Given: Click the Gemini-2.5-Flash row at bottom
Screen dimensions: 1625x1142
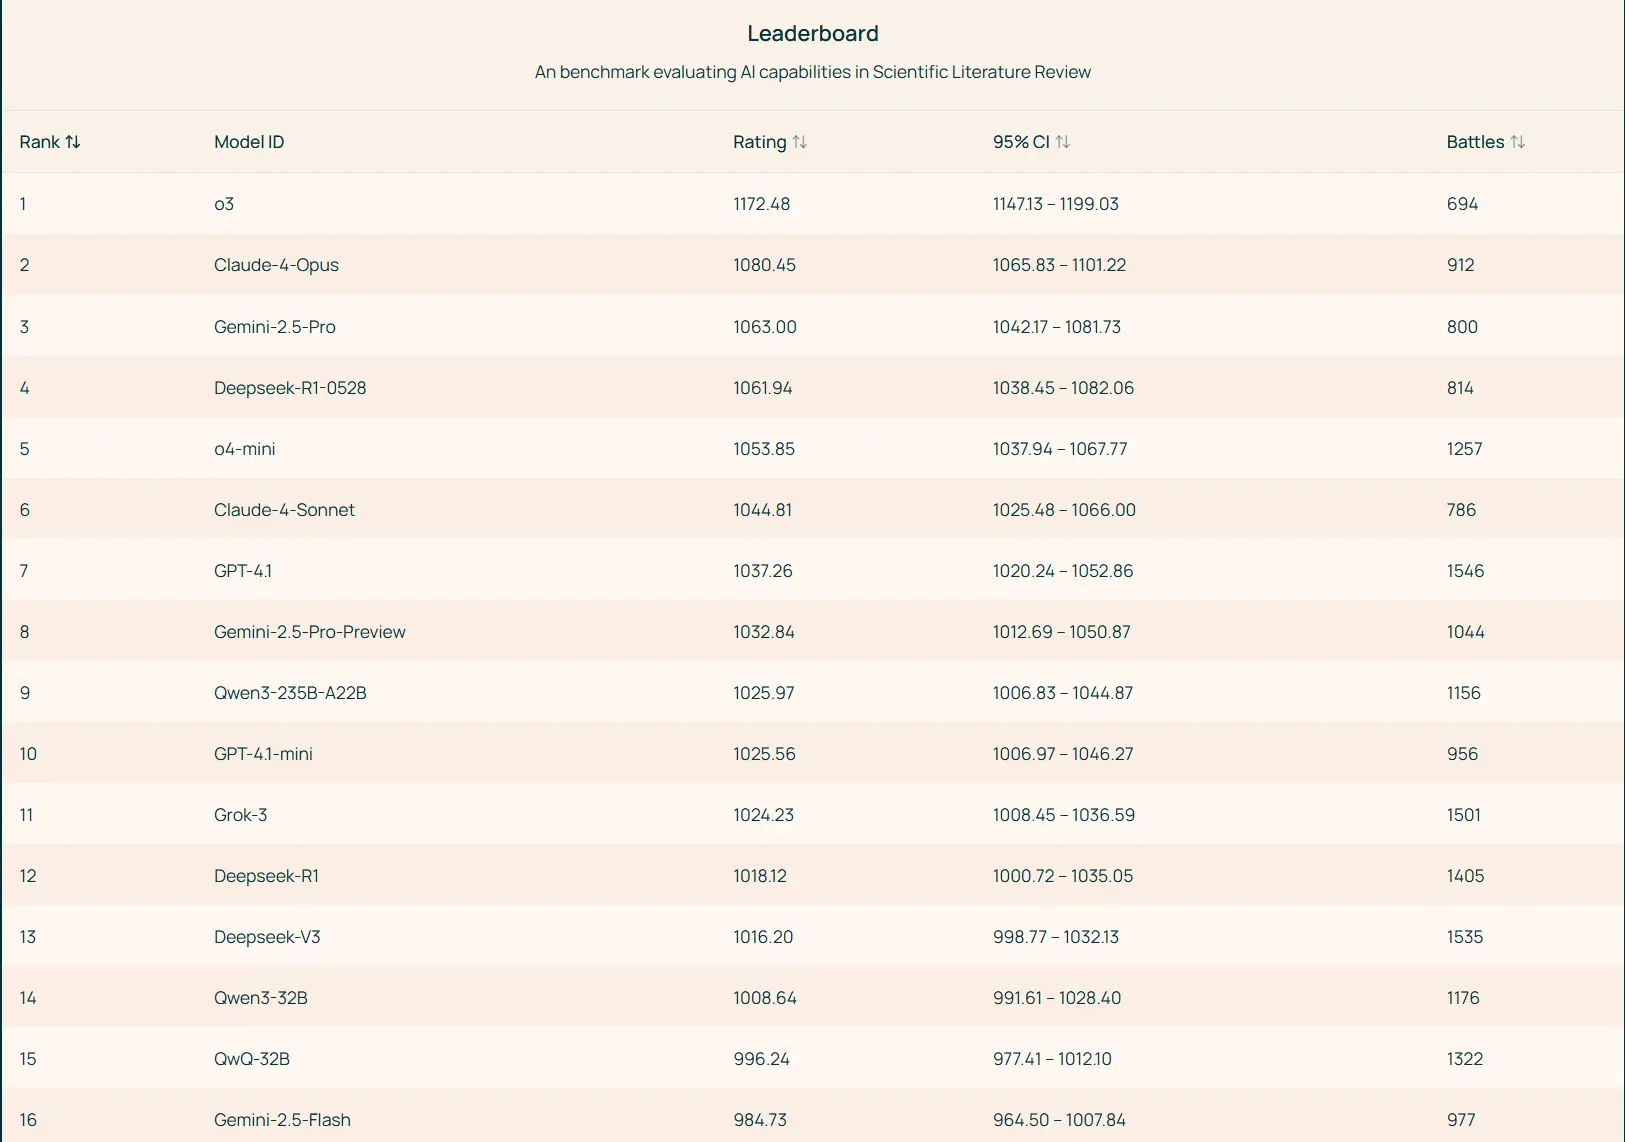Looking at the screenshot, I should click(x=282, y=1120).
